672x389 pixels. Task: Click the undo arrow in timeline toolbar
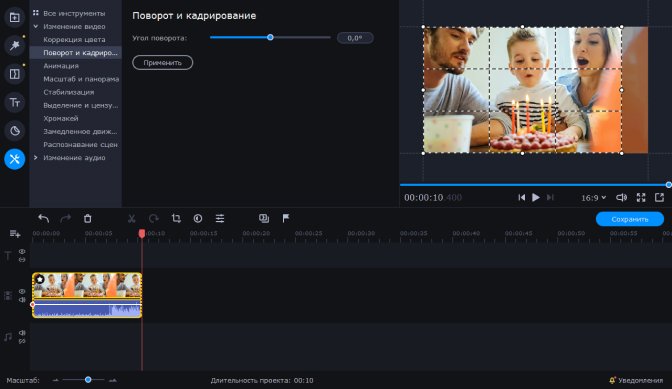click(43, 218)
